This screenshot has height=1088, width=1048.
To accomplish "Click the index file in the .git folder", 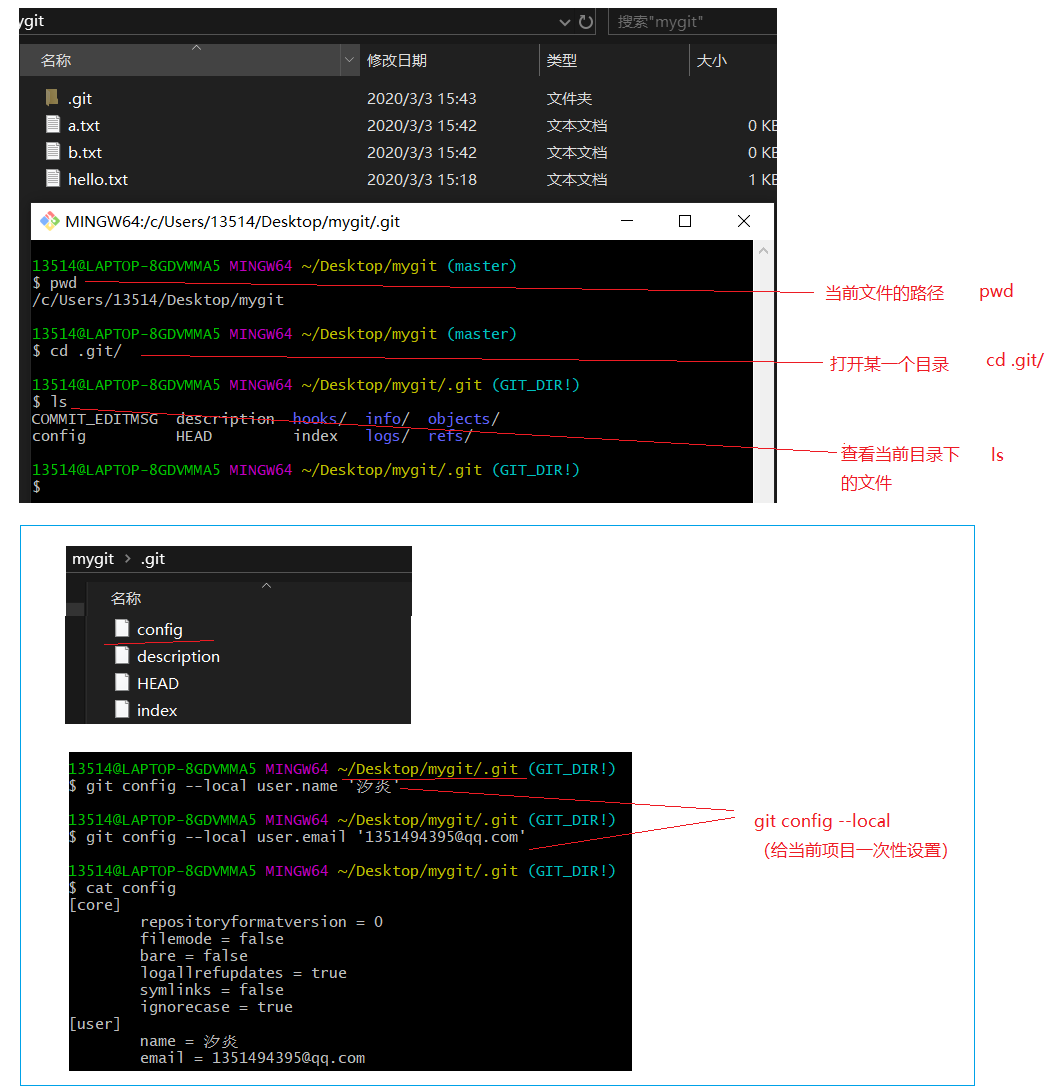I will [x=156, y=710].
